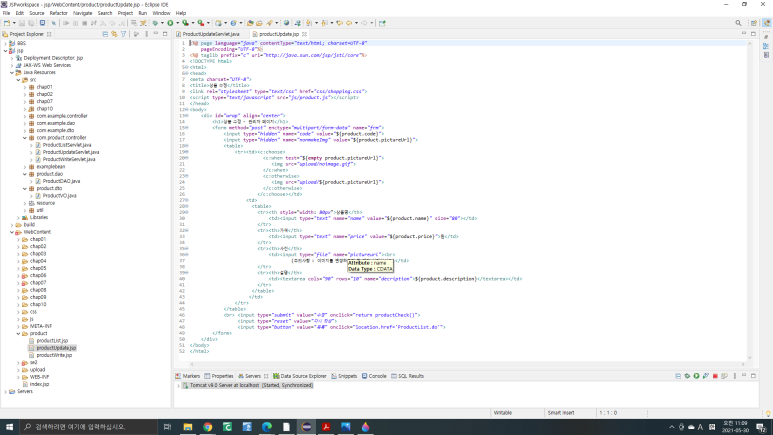This screenshot has height=435, width=773.
Task: Expand the Servers project node
Action: (5, 391)
